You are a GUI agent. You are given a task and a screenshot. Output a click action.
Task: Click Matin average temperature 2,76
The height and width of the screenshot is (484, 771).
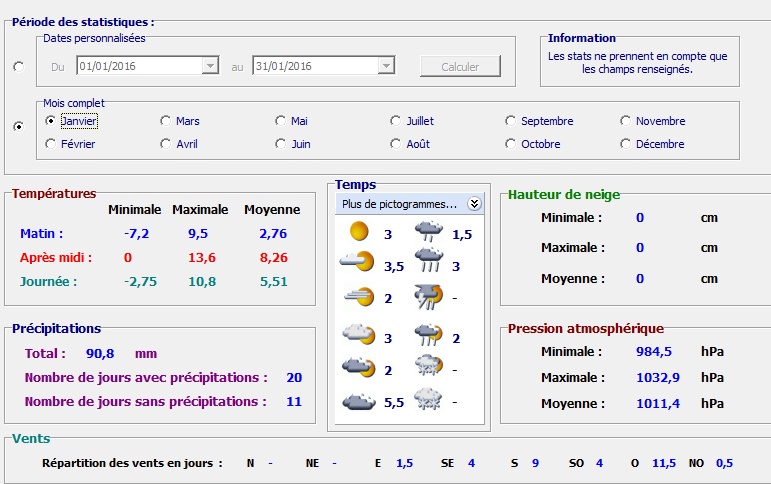coord(273,234)
